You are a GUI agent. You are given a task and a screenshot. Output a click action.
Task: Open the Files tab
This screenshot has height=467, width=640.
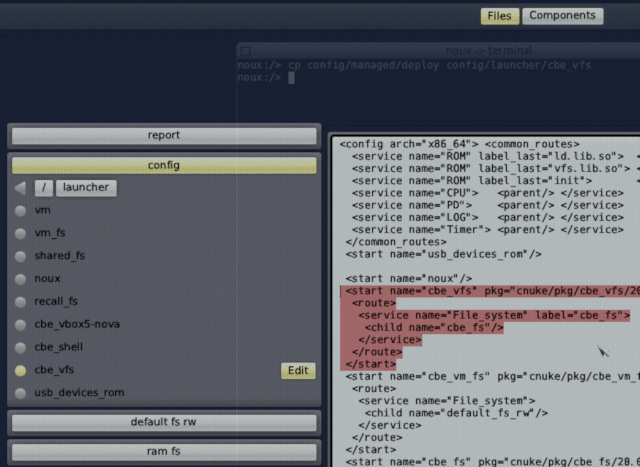(x=500, y=16)
